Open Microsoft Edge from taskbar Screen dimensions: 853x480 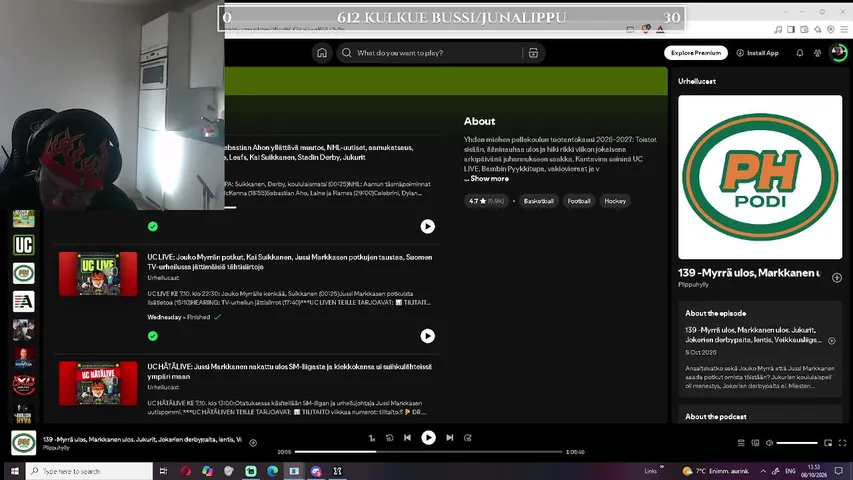click(x=273, y=471)
